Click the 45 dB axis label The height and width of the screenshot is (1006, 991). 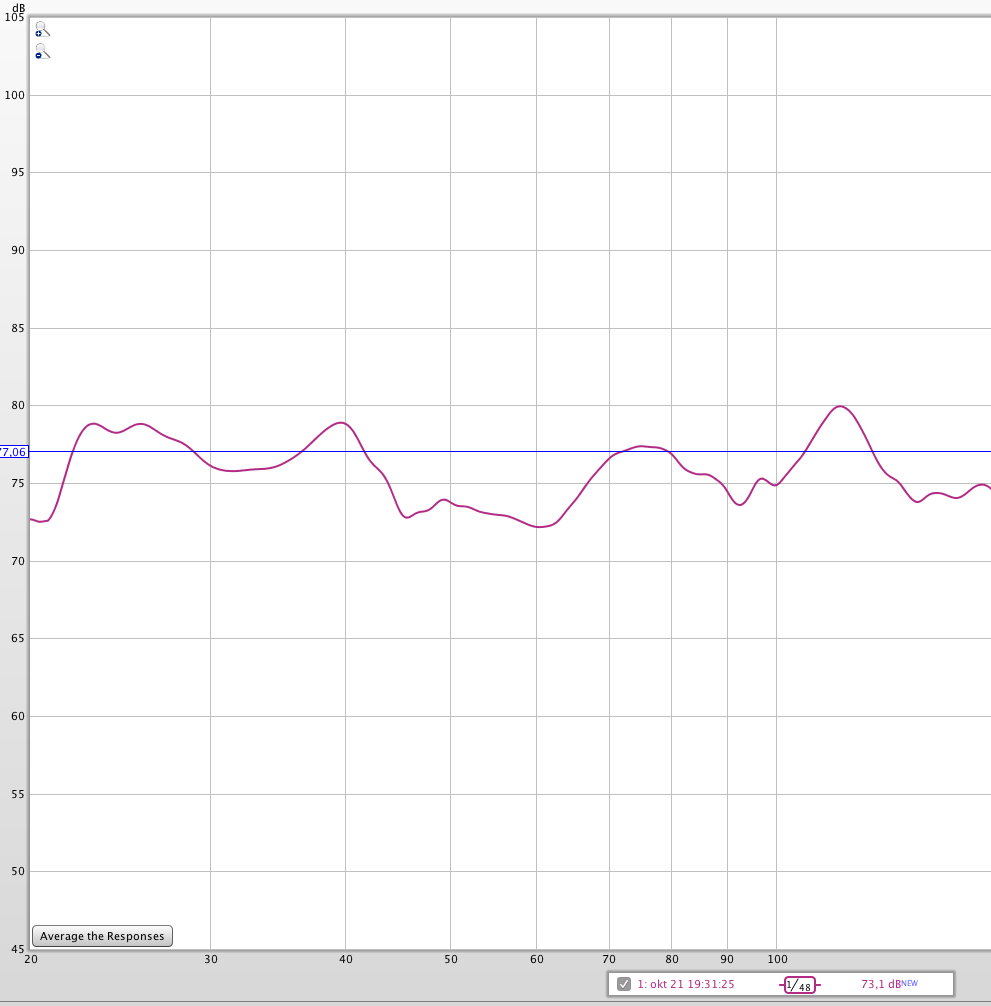18,949
